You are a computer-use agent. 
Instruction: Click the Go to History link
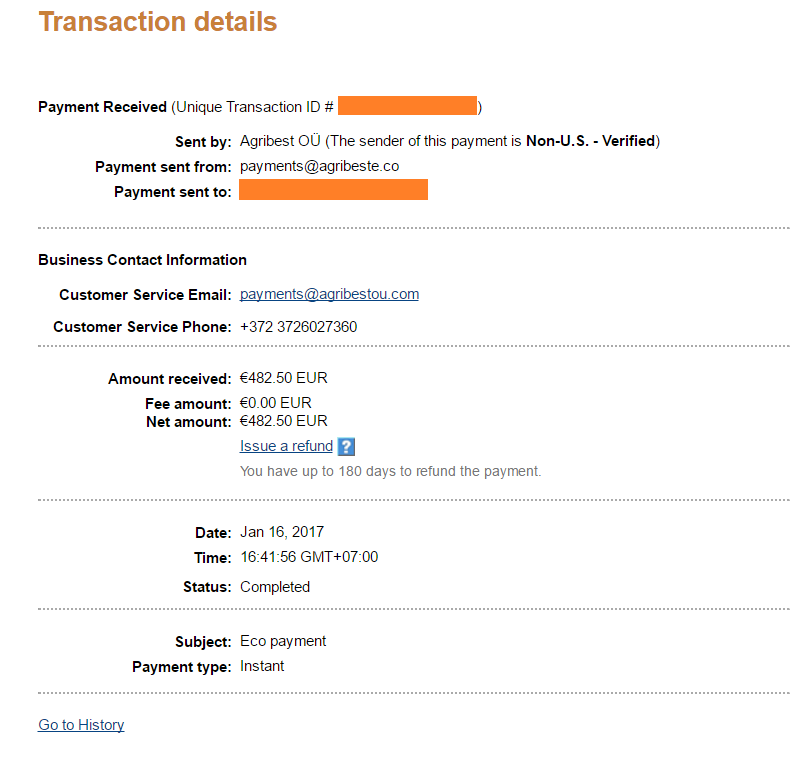(81, 725)
